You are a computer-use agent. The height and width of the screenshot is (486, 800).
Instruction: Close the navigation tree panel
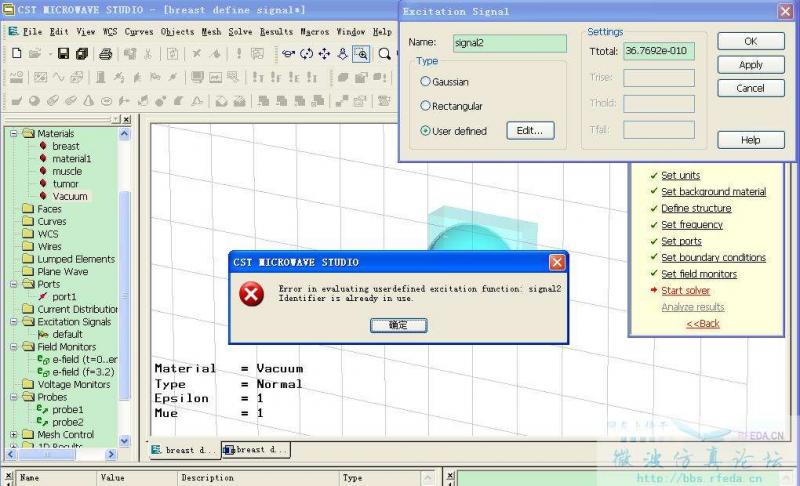(127, 119)
